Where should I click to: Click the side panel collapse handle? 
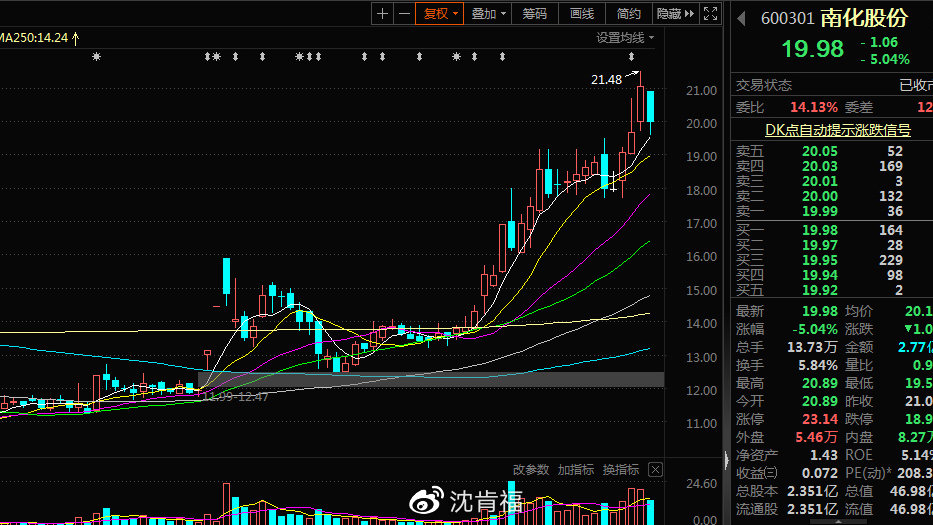point(726,460)
